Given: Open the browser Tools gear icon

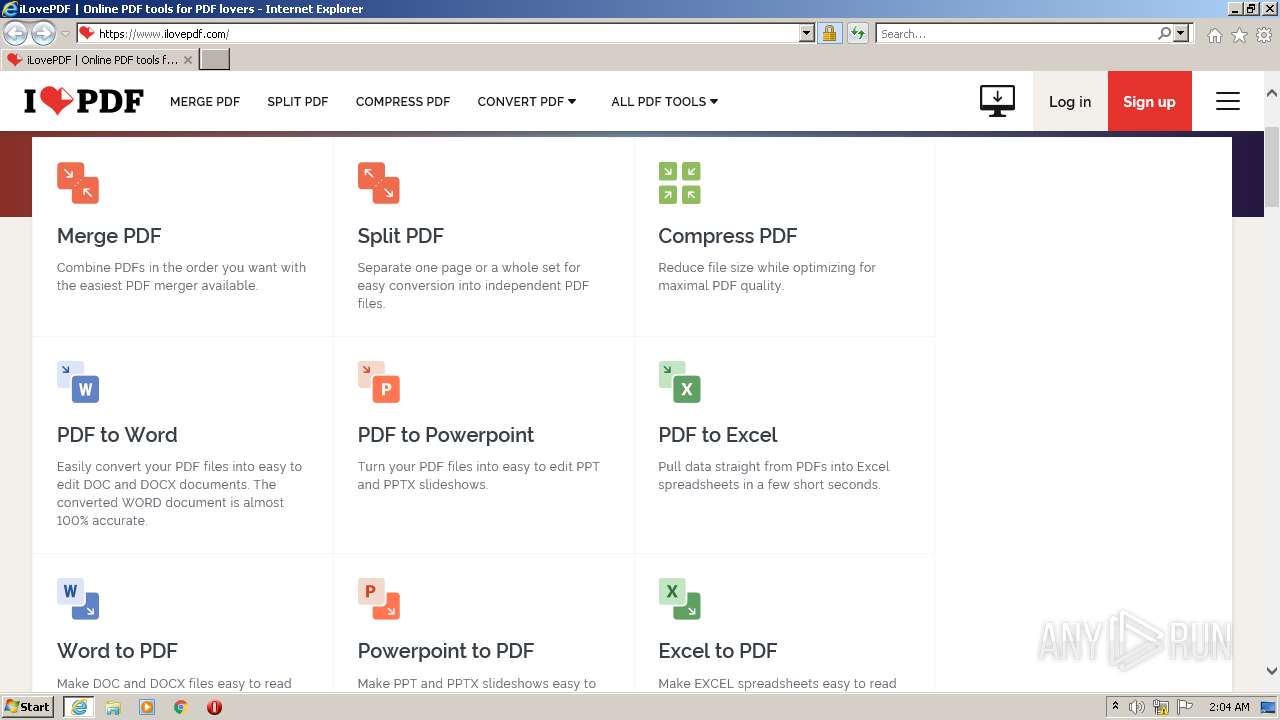Looking at the screenshot, I should (1264, 35).
